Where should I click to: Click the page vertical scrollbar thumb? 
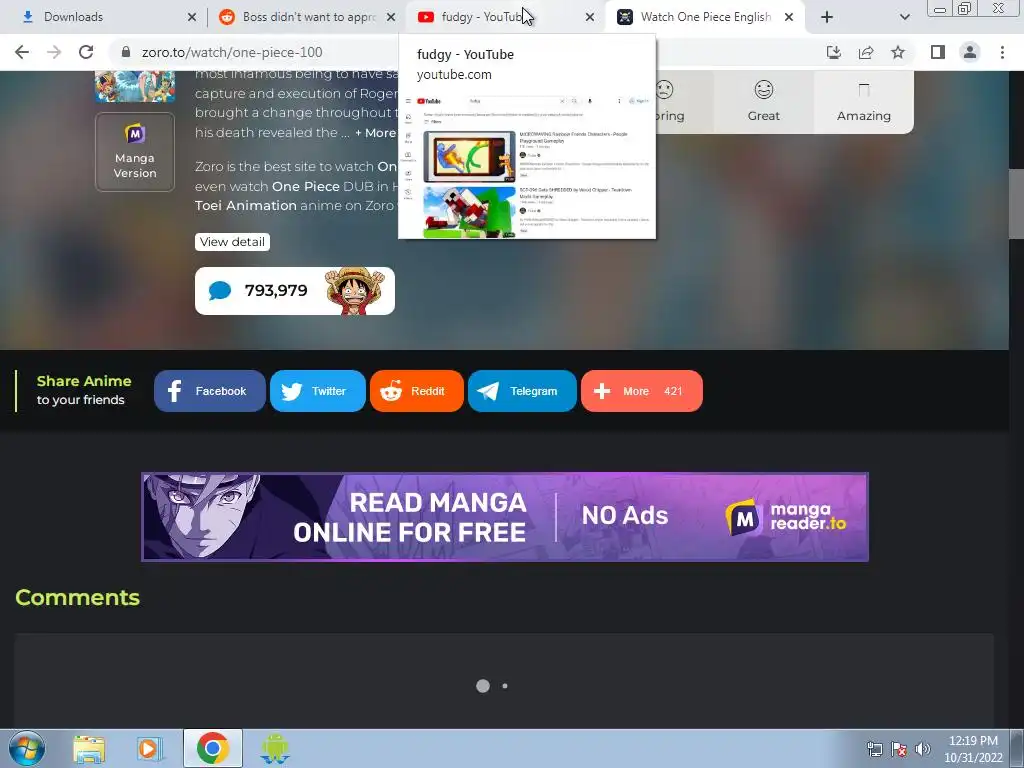pos(1016,204)
